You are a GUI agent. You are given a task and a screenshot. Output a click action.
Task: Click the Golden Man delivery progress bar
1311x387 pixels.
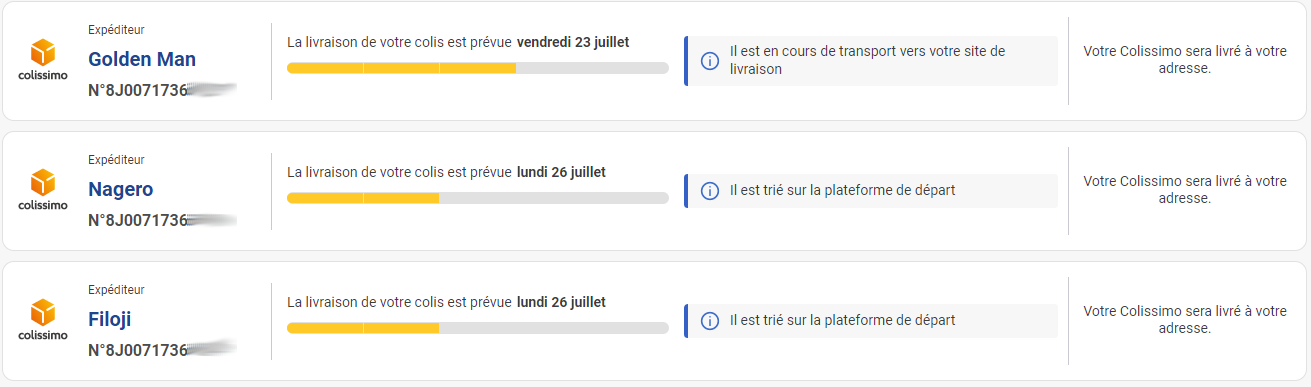click(478, 68)
